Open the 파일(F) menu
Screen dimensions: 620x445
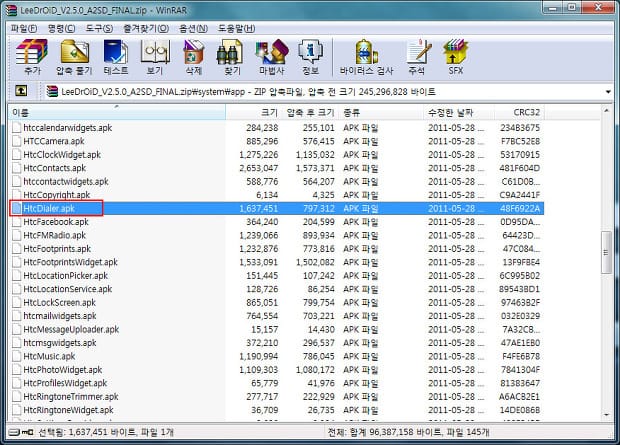(25, 27)
